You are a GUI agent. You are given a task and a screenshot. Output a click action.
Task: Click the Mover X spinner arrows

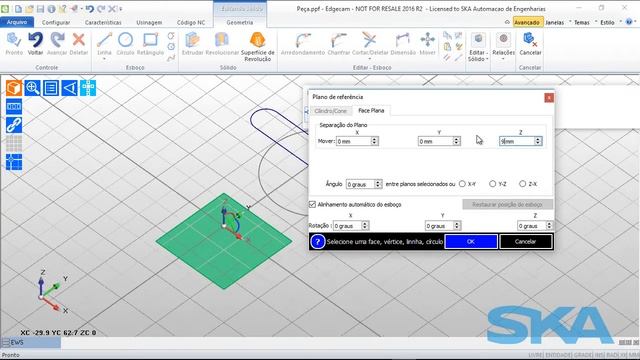[x=374, y=141]
